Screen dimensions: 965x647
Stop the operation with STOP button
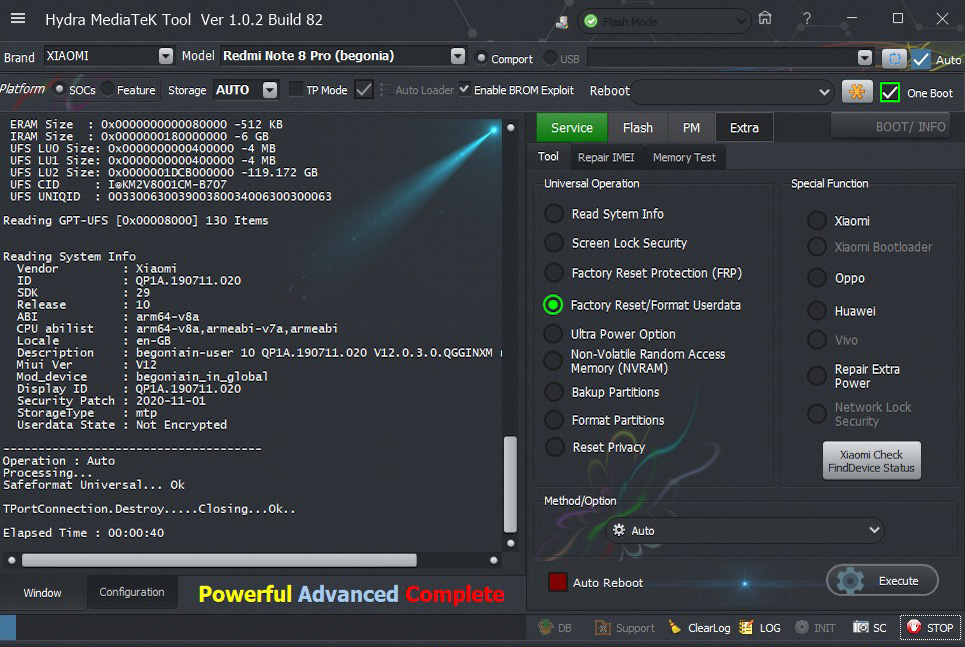(930, 627)
